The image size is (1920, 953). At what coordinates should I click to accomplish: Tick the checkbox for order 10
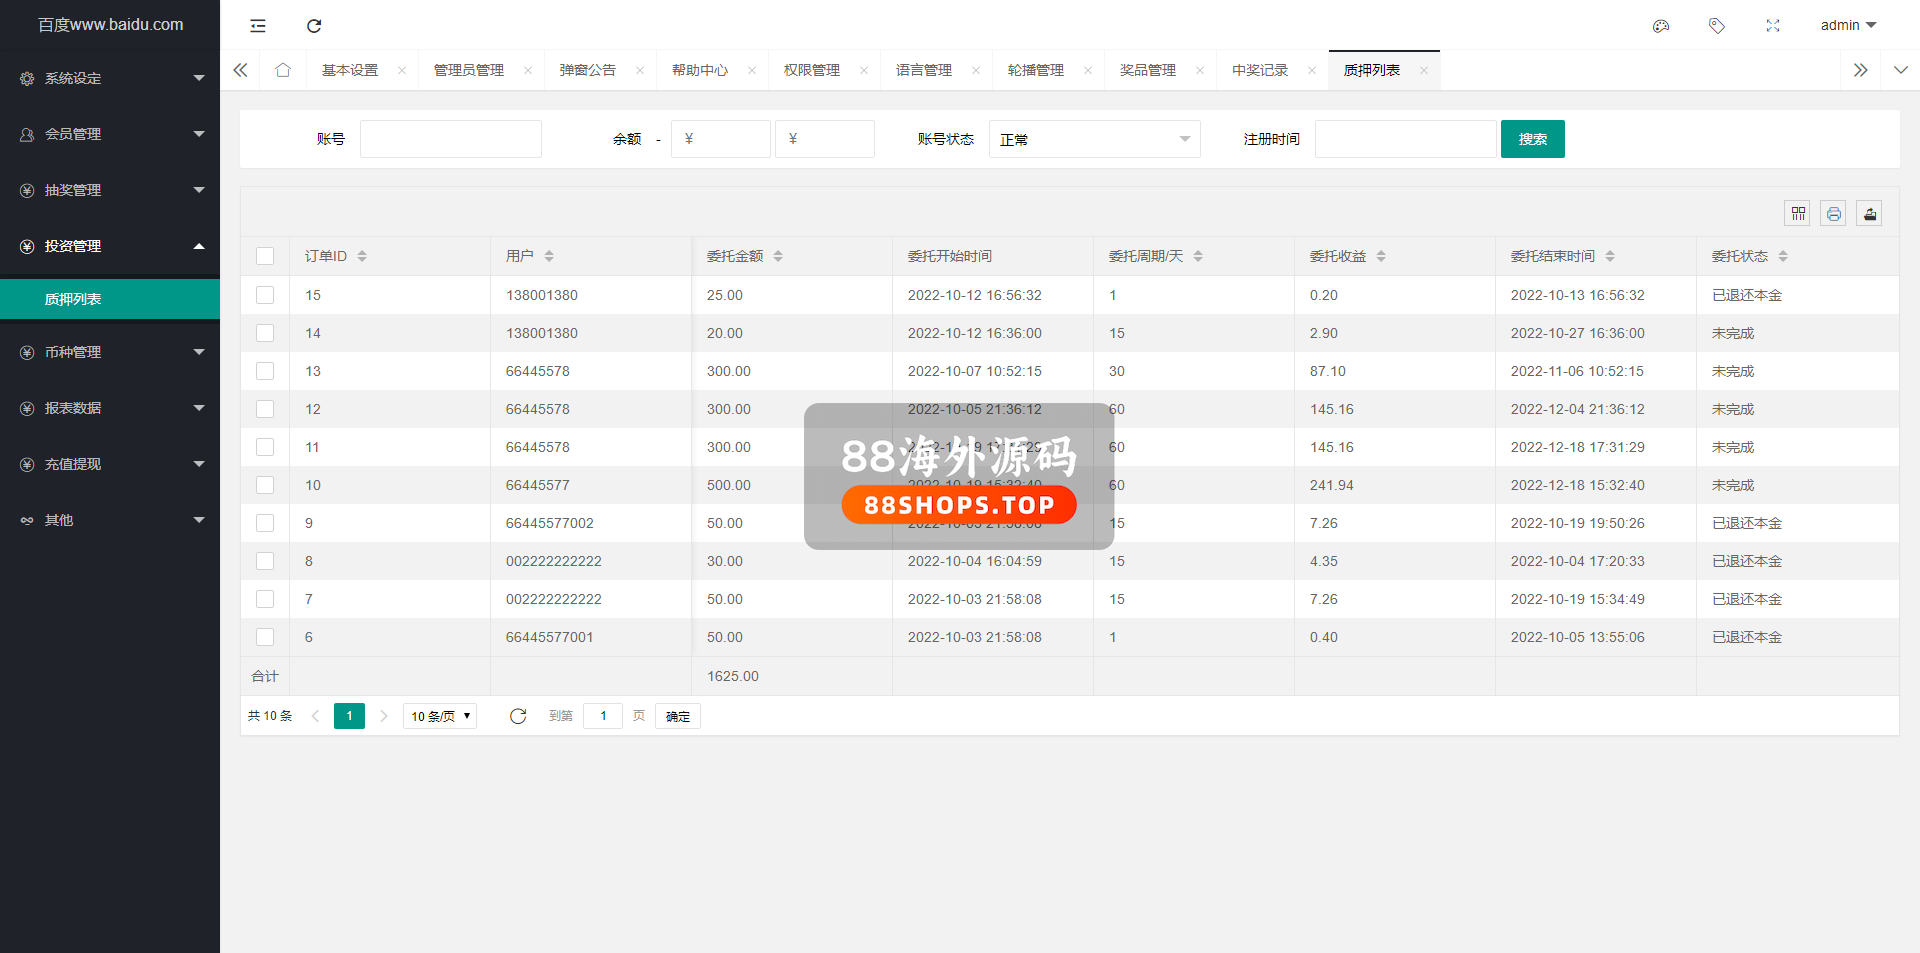265,485
